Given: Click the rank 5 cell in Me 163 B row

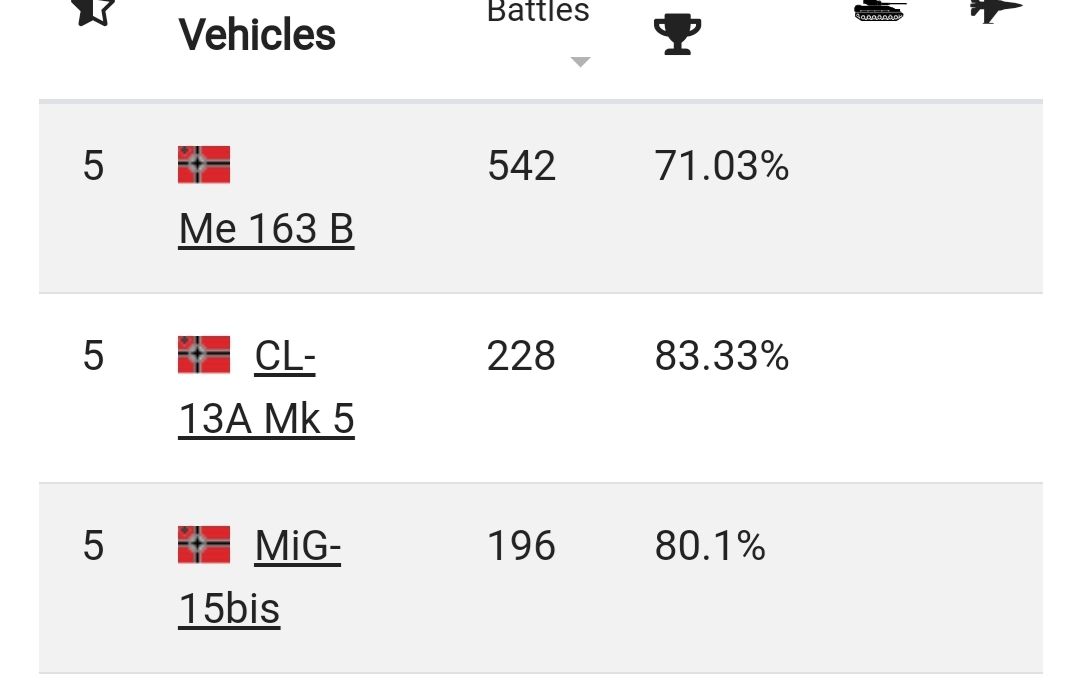Looking at the screenshot, I should coord(93,166).
